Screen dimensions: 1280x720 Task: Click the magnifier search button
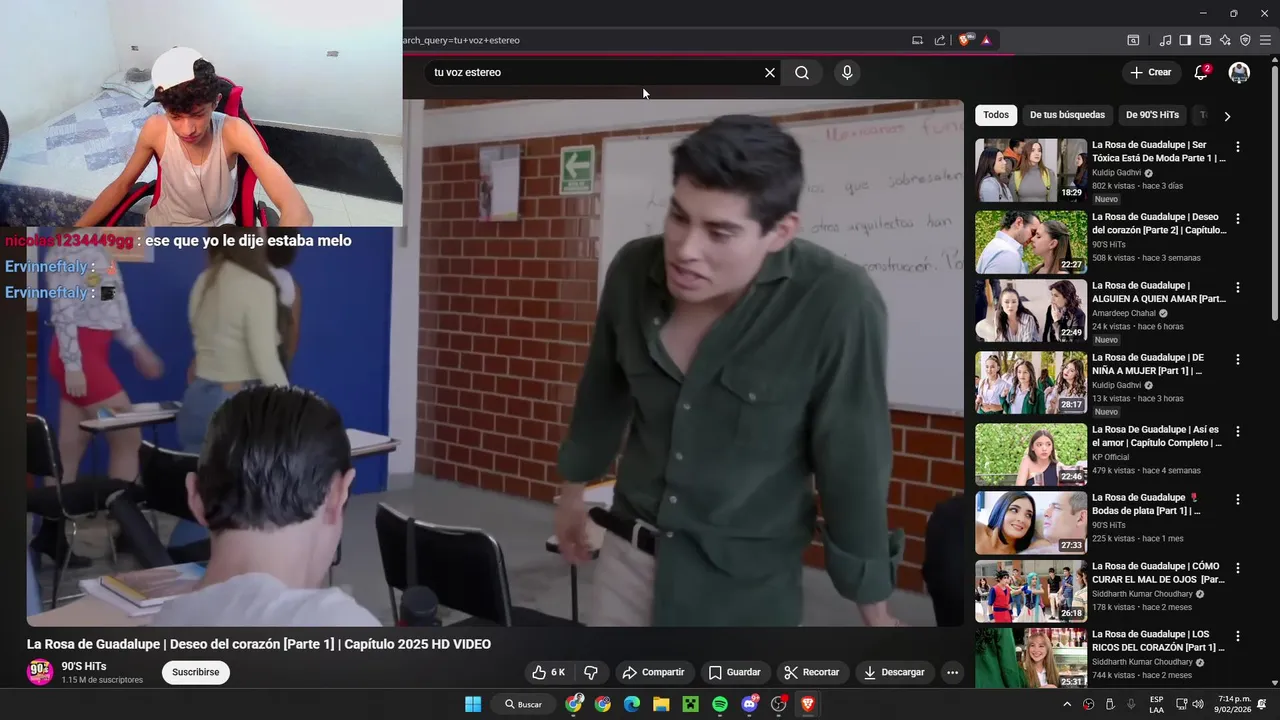pos(802,73)
